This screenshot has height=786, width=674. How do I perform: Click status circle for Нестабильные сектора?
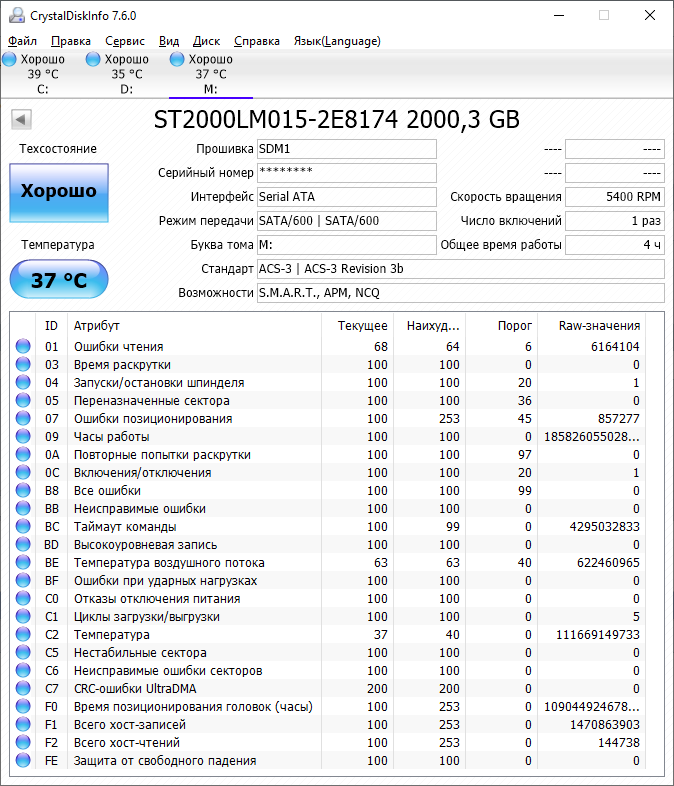[x=23, y=653]
